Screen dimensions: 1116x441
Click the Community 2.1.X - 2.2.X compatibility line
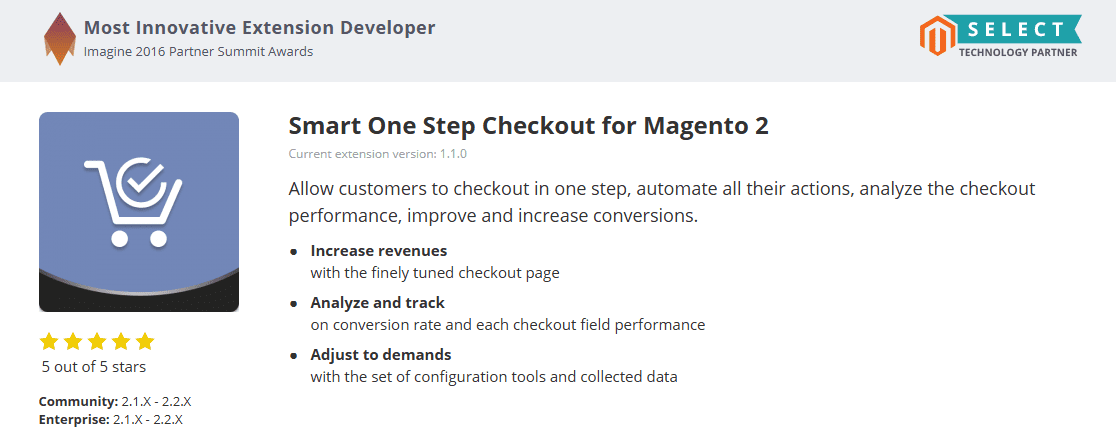tap(115, 401)
